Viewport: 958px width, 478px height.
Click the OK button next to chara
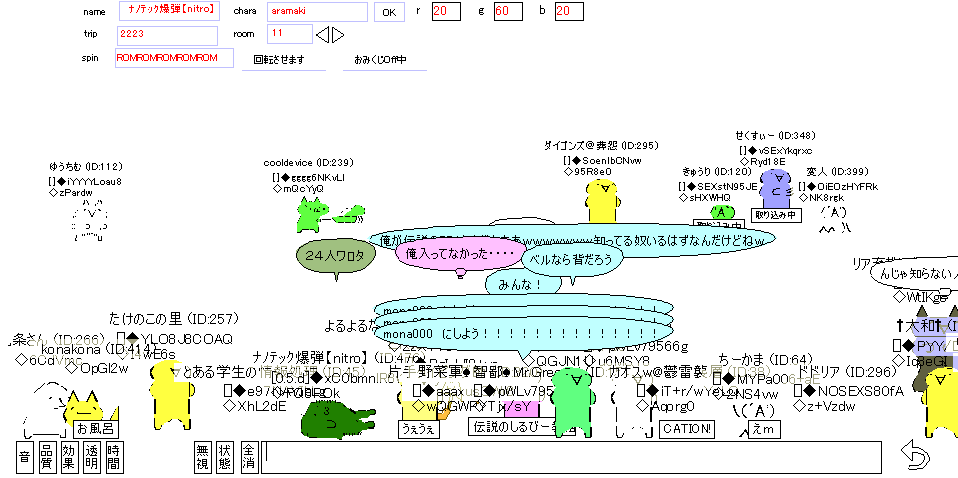[389, 13]
